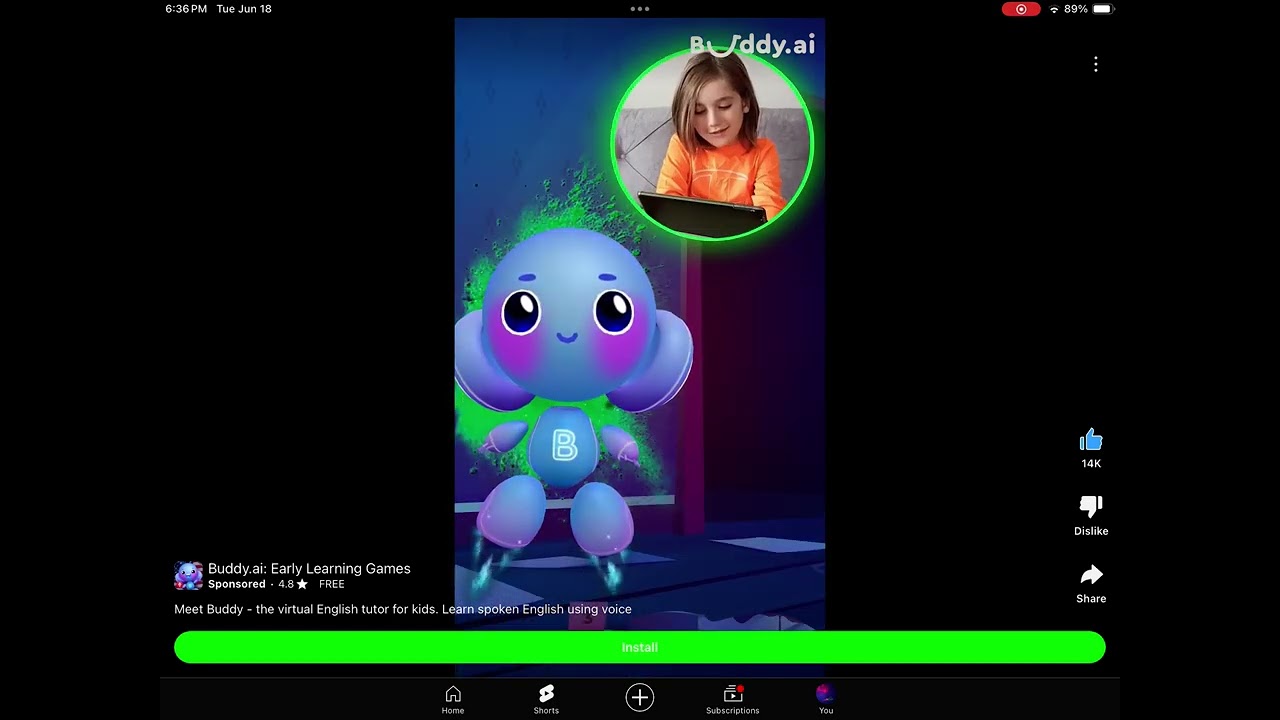The image size is (1280, 720).
Task: Tap the plus Create button
Action: click(x=640, y=698)
